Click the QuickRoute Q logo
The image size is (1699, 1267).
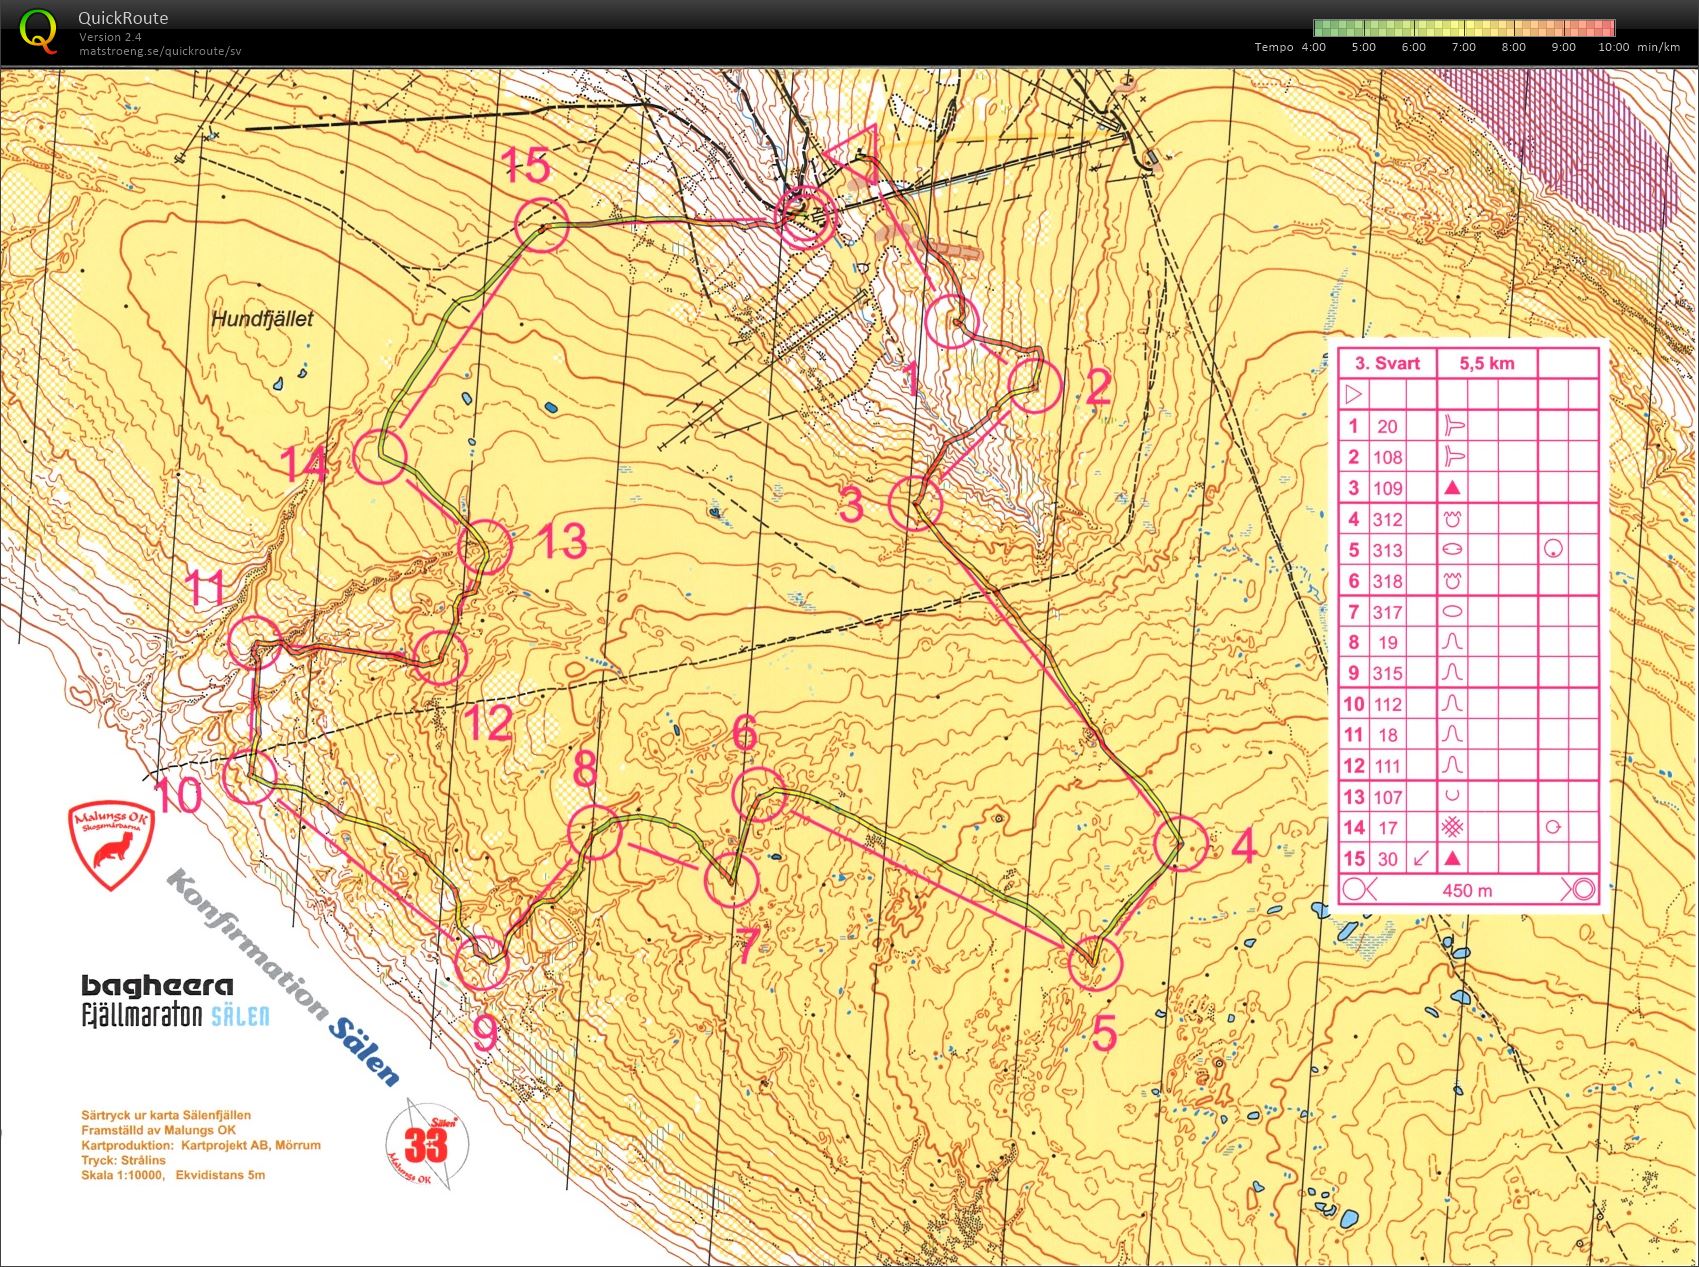click(38, 30)
